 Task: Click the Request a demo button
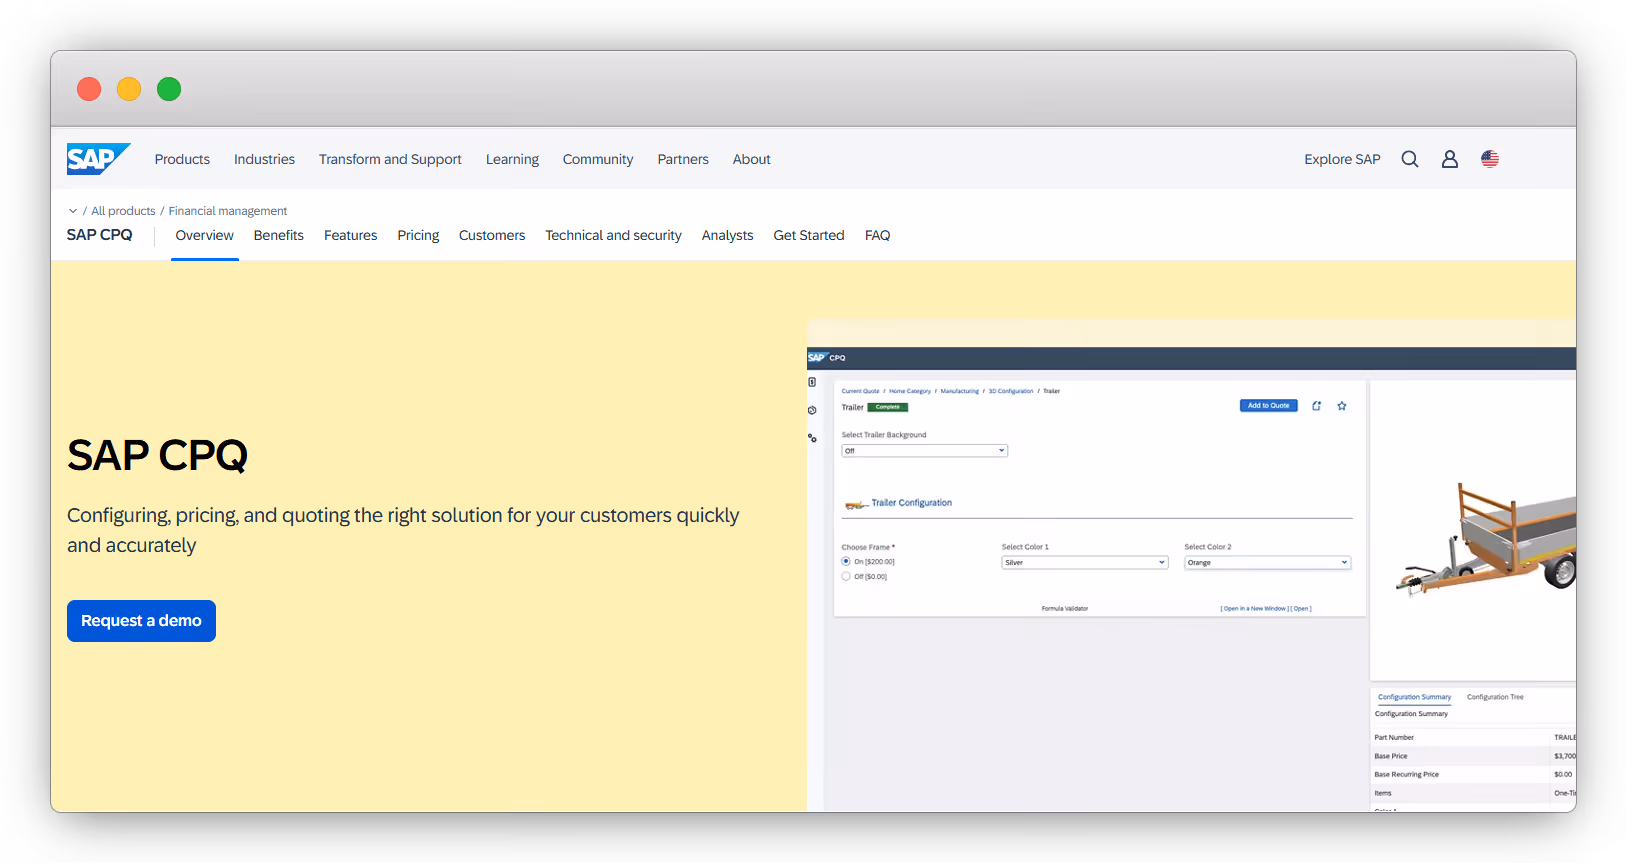pyautogui.click(x=141, y=621)
